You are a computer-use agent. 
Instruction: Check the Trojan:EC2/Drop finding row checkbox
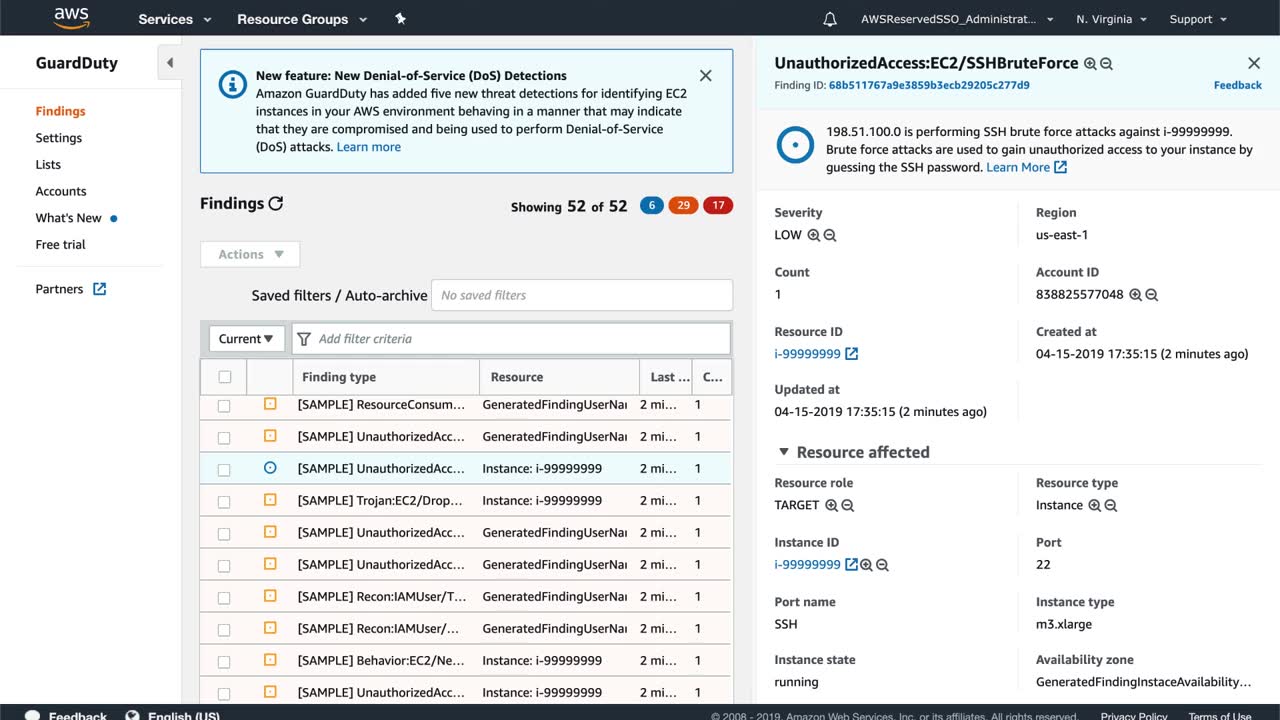tap(224, 501)
